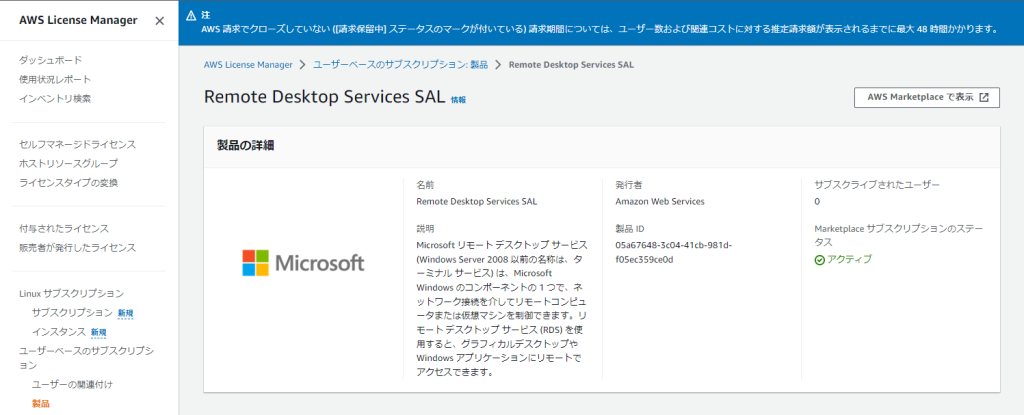
Task: Open AWS Marketplace で表示 button
Action: [x=927, y=97]
